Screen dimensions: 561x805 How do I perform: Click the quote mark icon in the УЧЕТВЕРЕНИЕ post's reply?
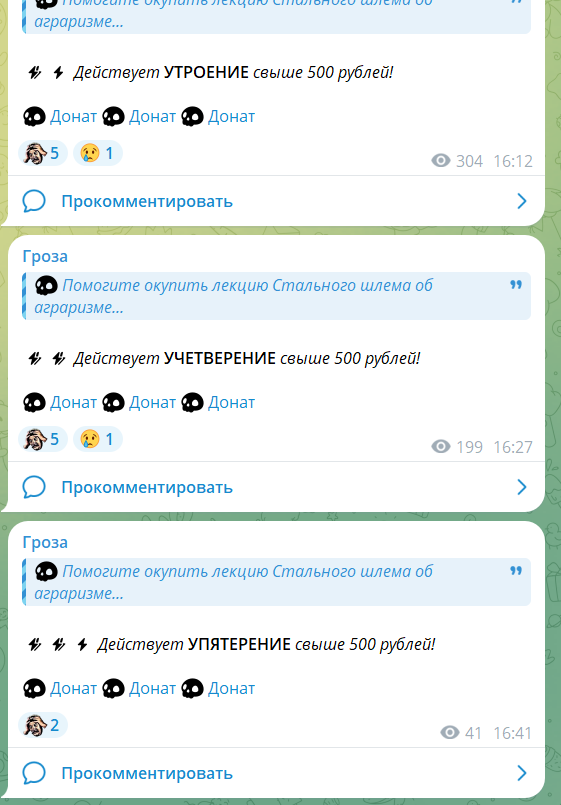516,285
